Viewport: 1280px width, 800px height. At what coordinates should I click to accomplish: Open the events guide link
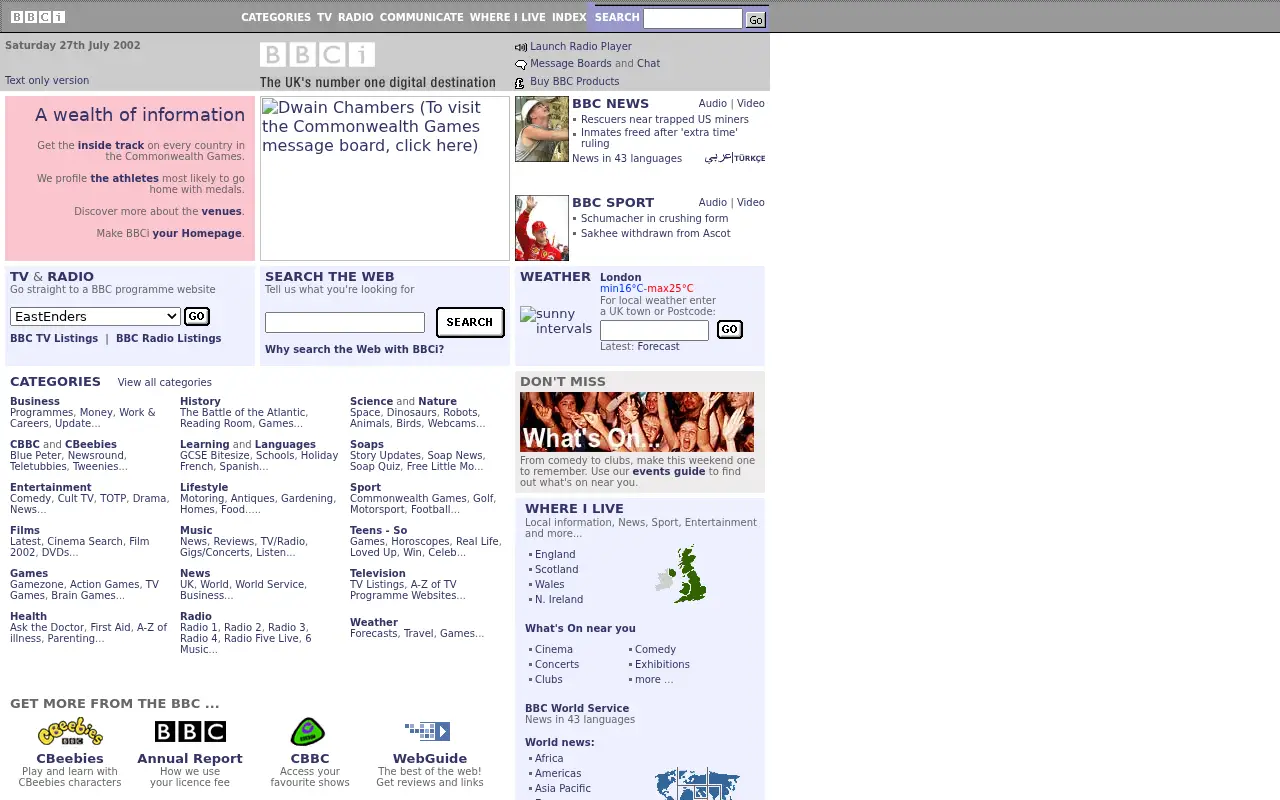[669, 471]
